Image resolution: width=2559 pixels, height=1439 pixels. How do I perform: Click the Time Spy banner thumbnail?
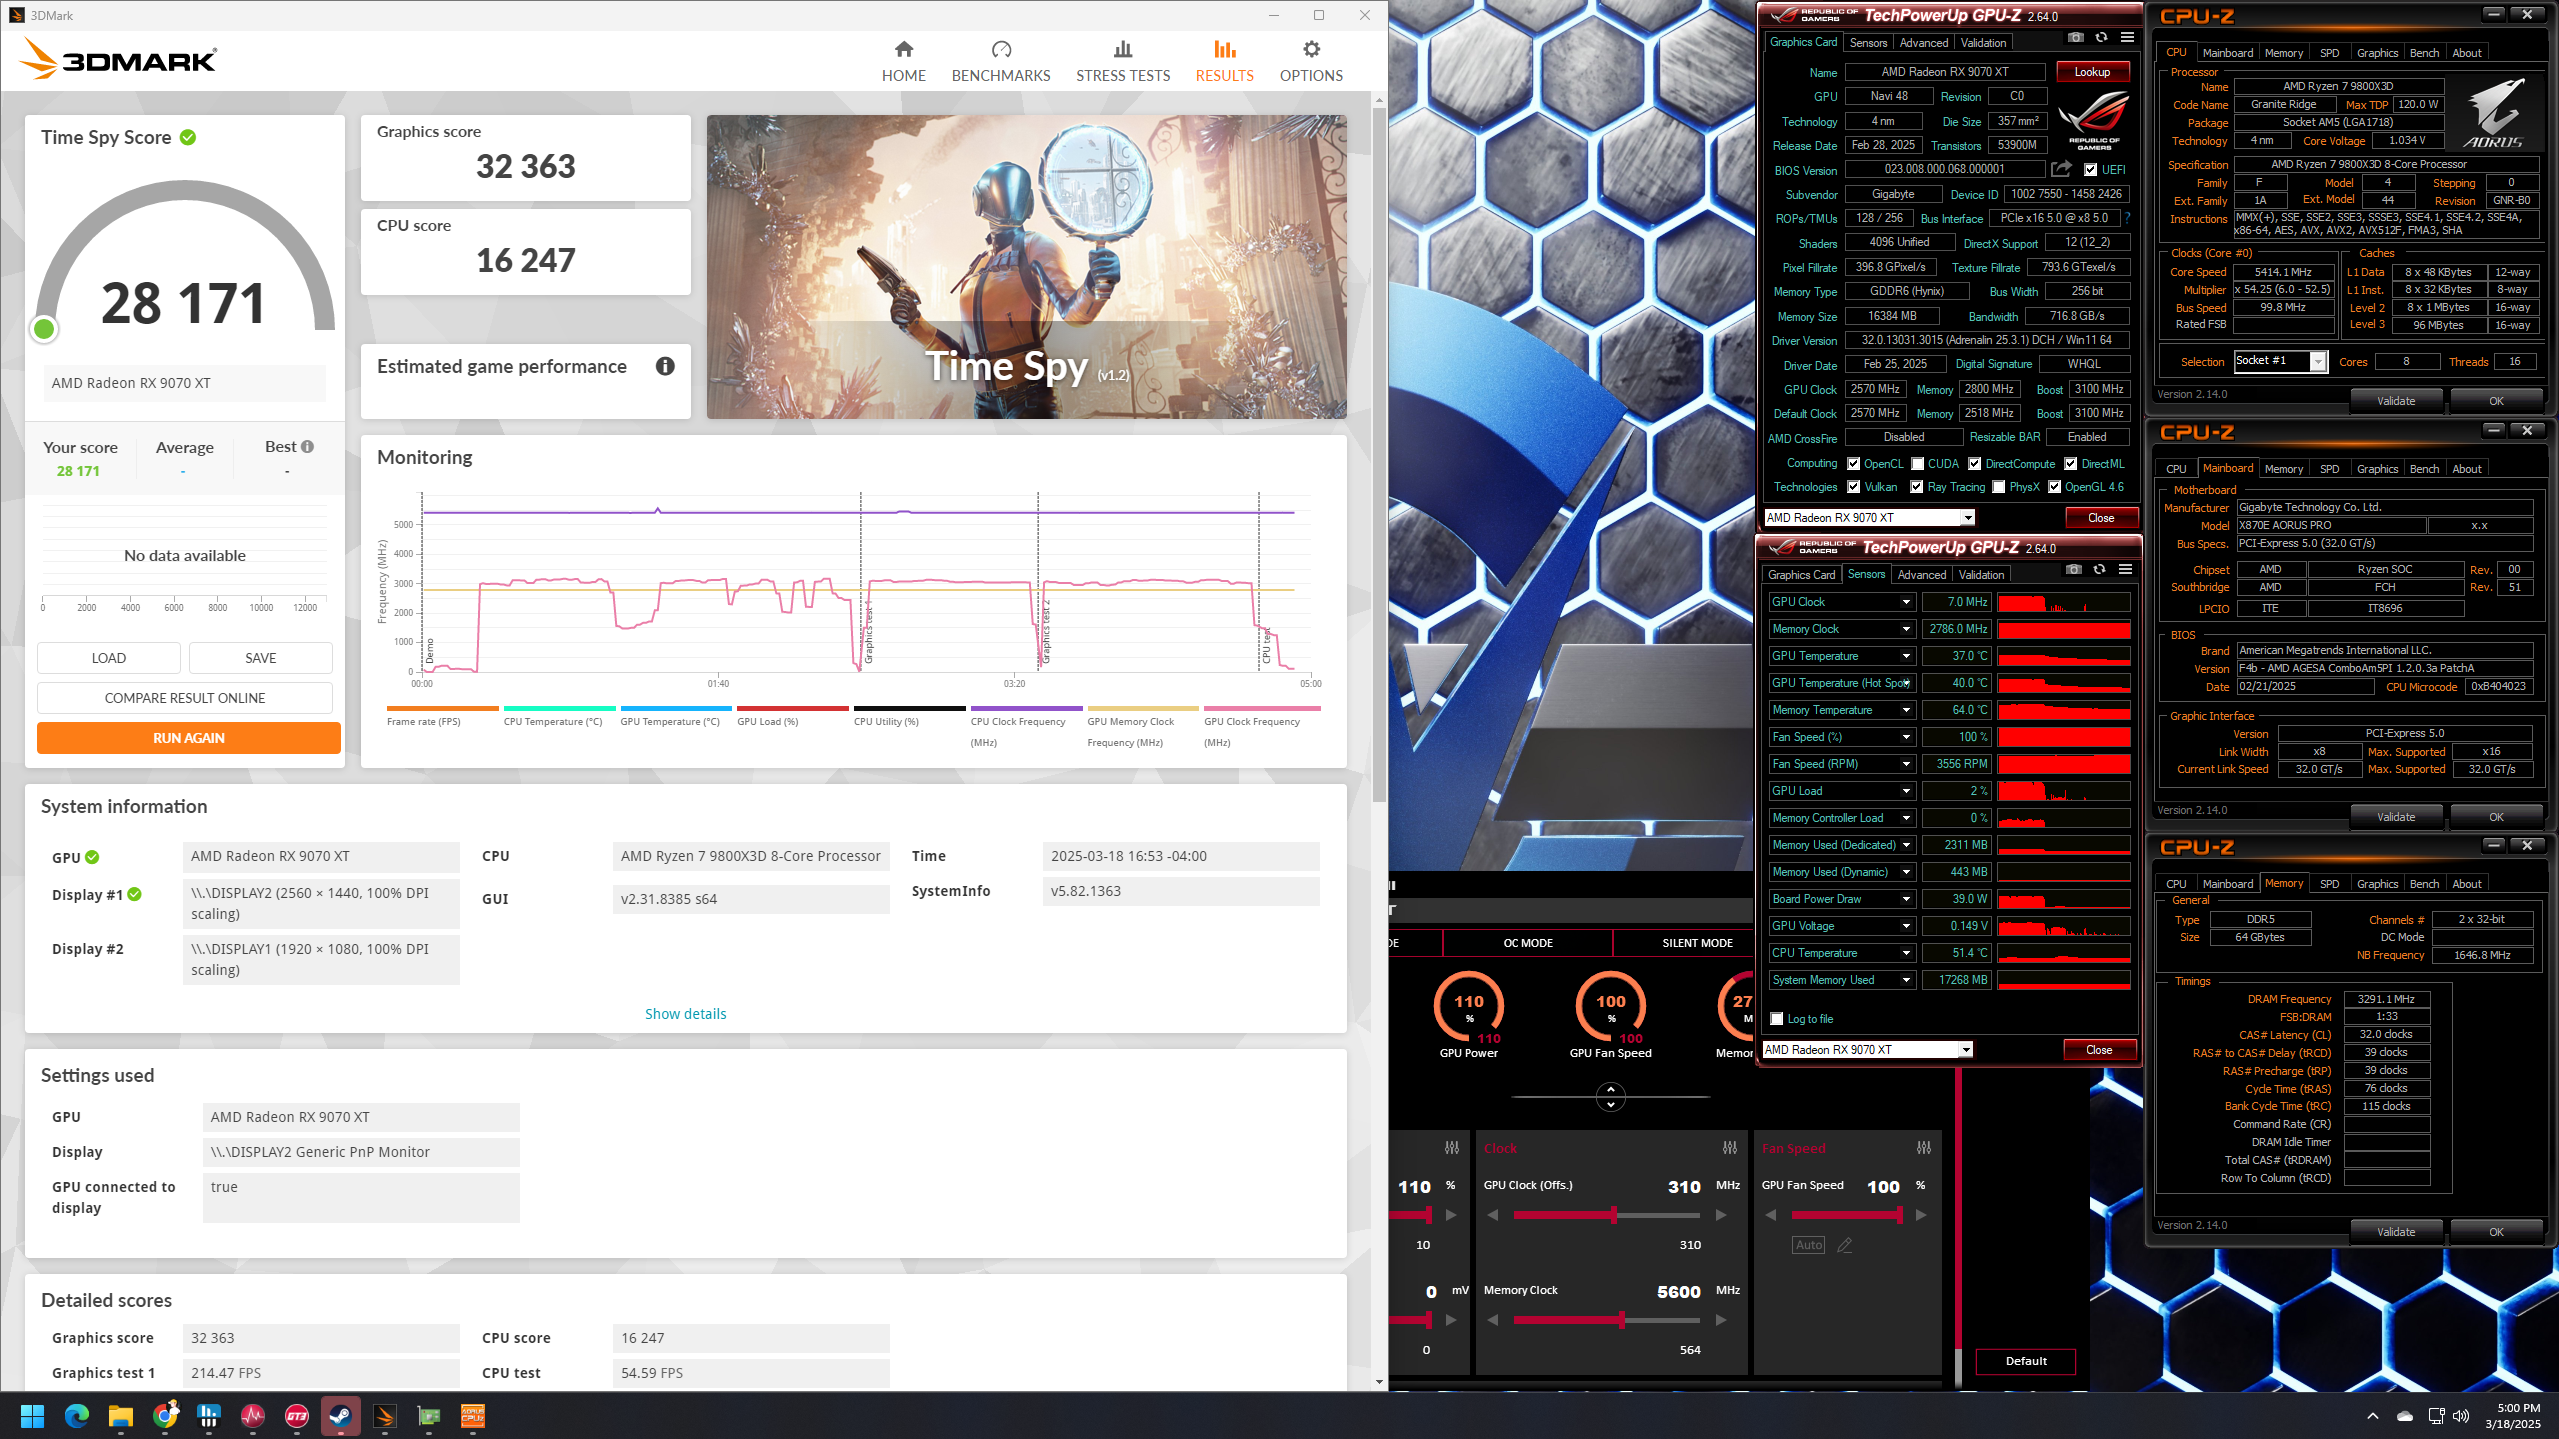point(1026,267)
